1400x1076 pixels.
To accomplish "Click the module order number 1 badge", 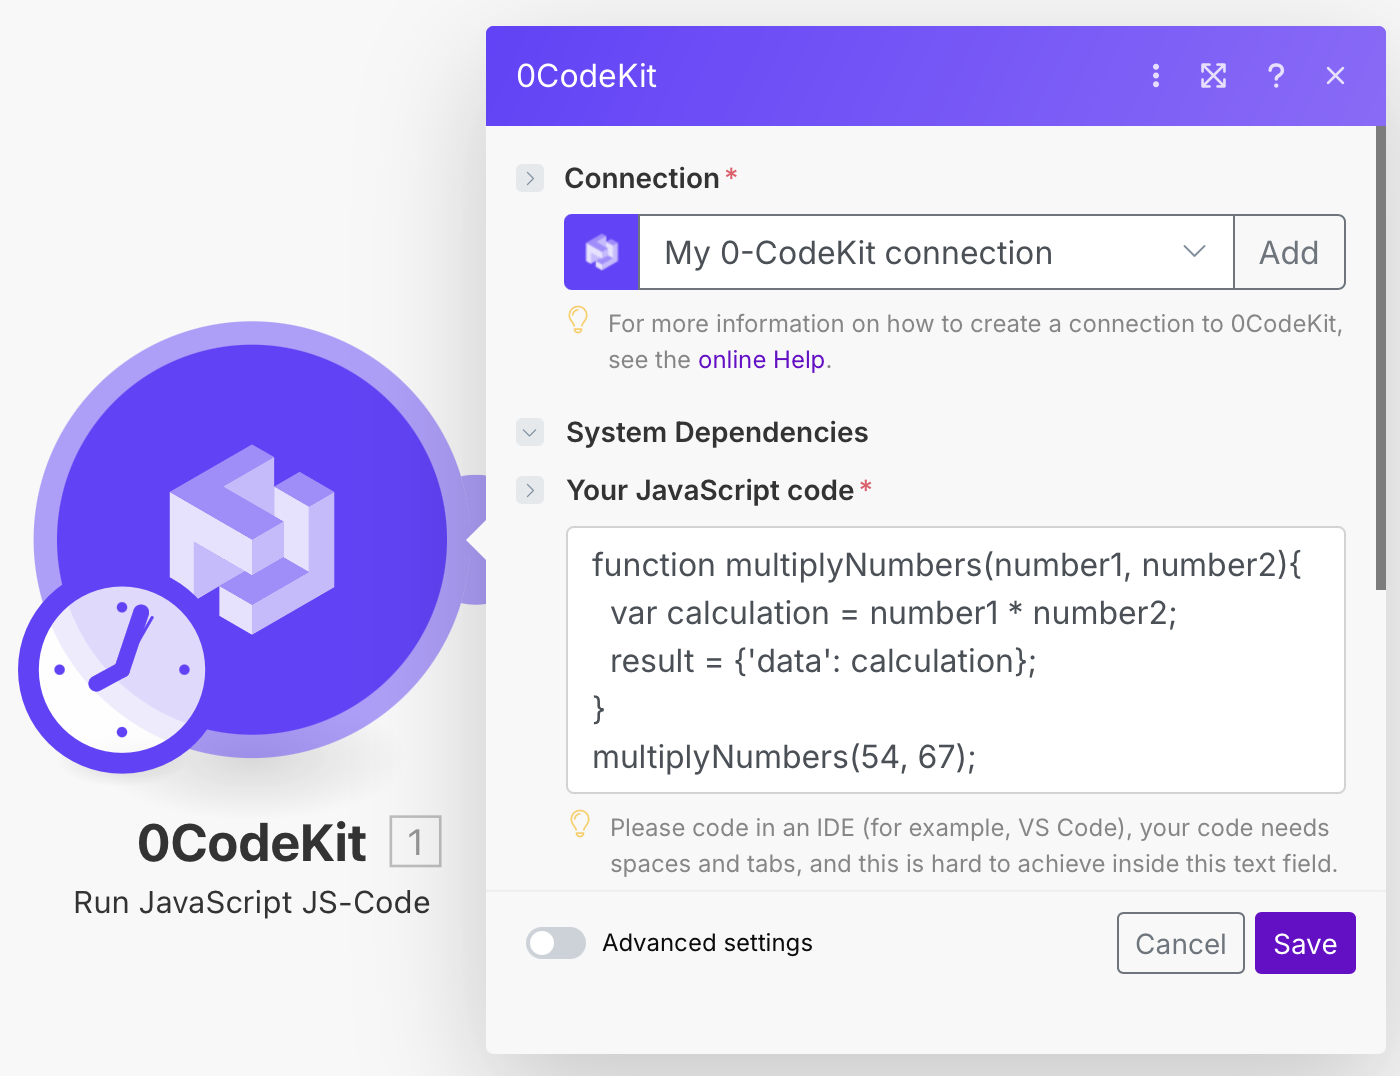I will (x=415, y=842).
